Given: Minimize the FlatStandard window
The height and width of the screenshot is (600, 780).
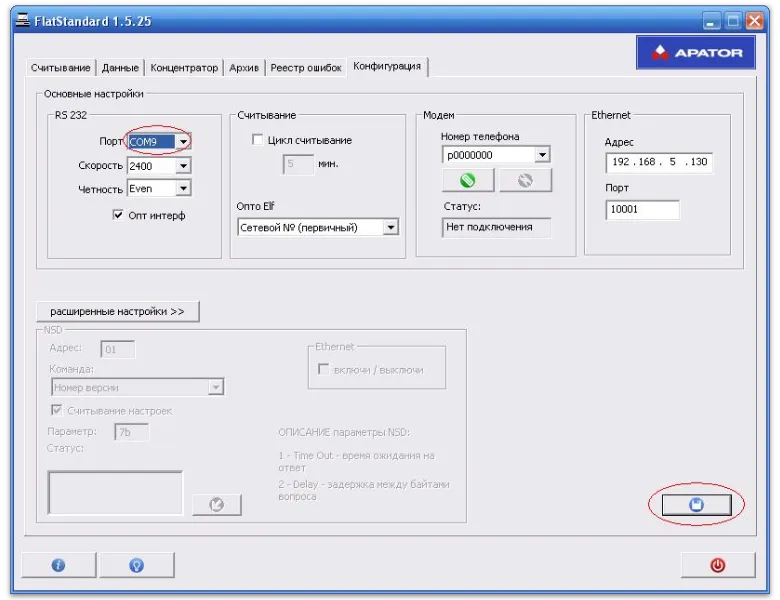Looking at the screenshot, I should [x=711, y=21].
